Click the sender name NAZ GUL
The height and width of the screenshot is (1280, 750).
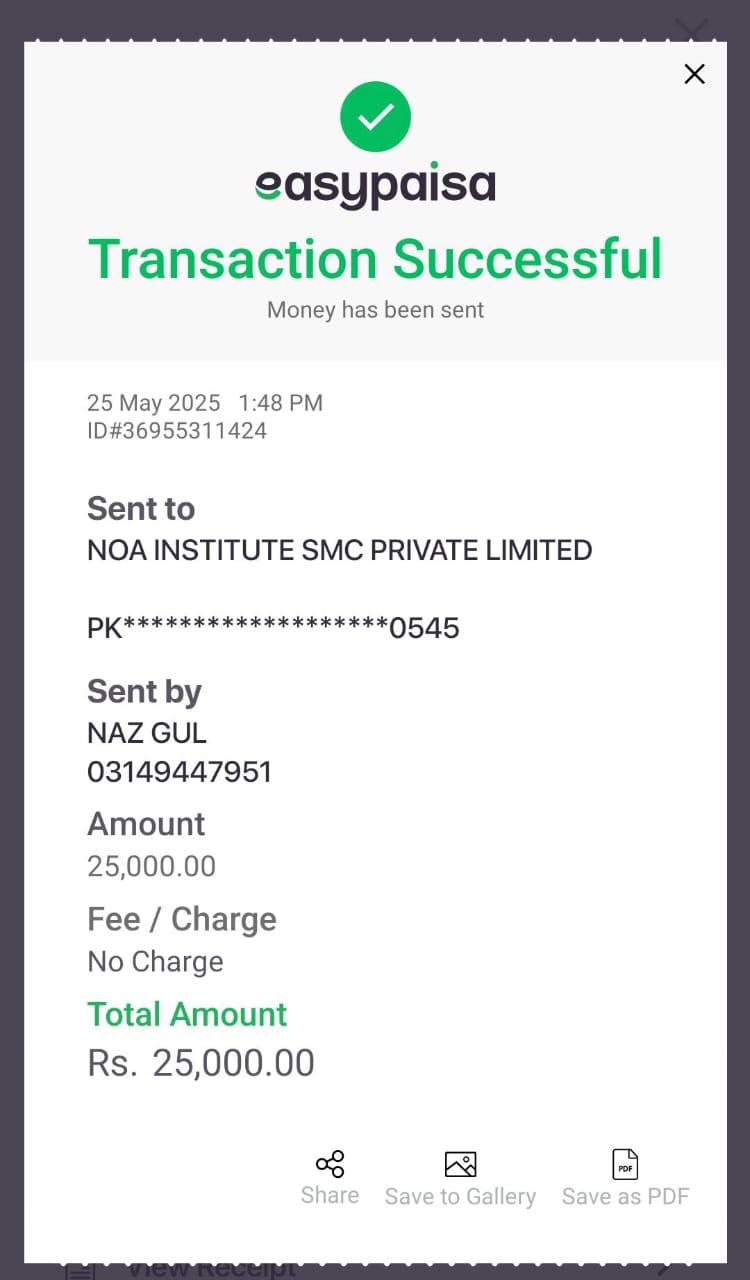(x=147, y=733)
